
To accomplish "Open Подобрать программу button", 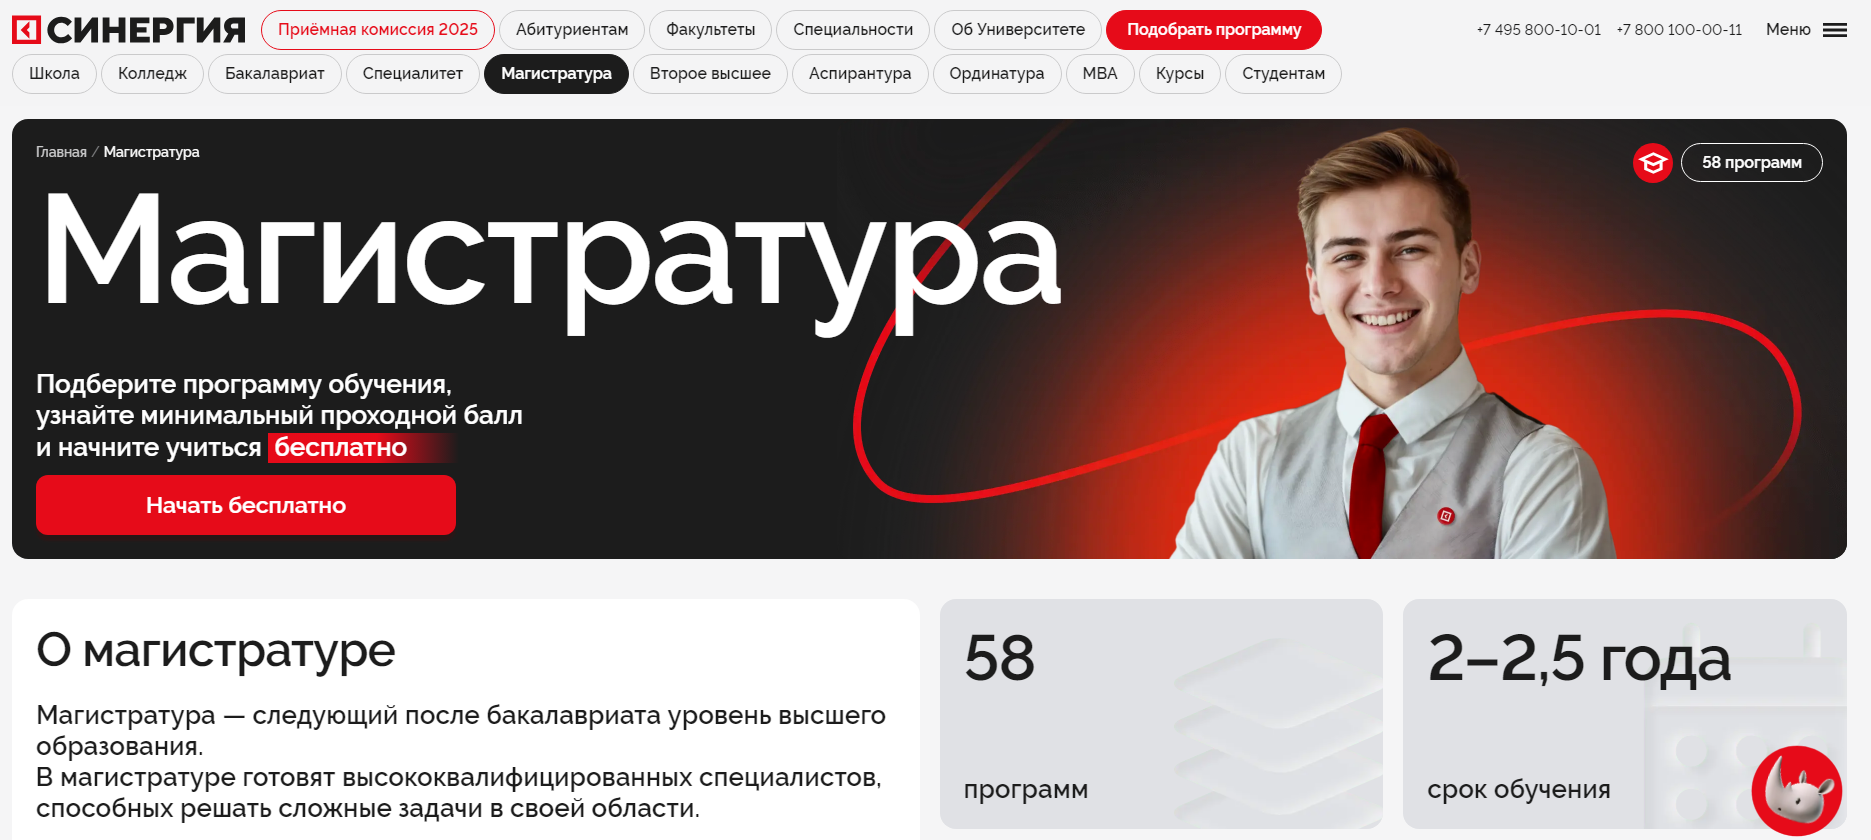I will 1214,30.
